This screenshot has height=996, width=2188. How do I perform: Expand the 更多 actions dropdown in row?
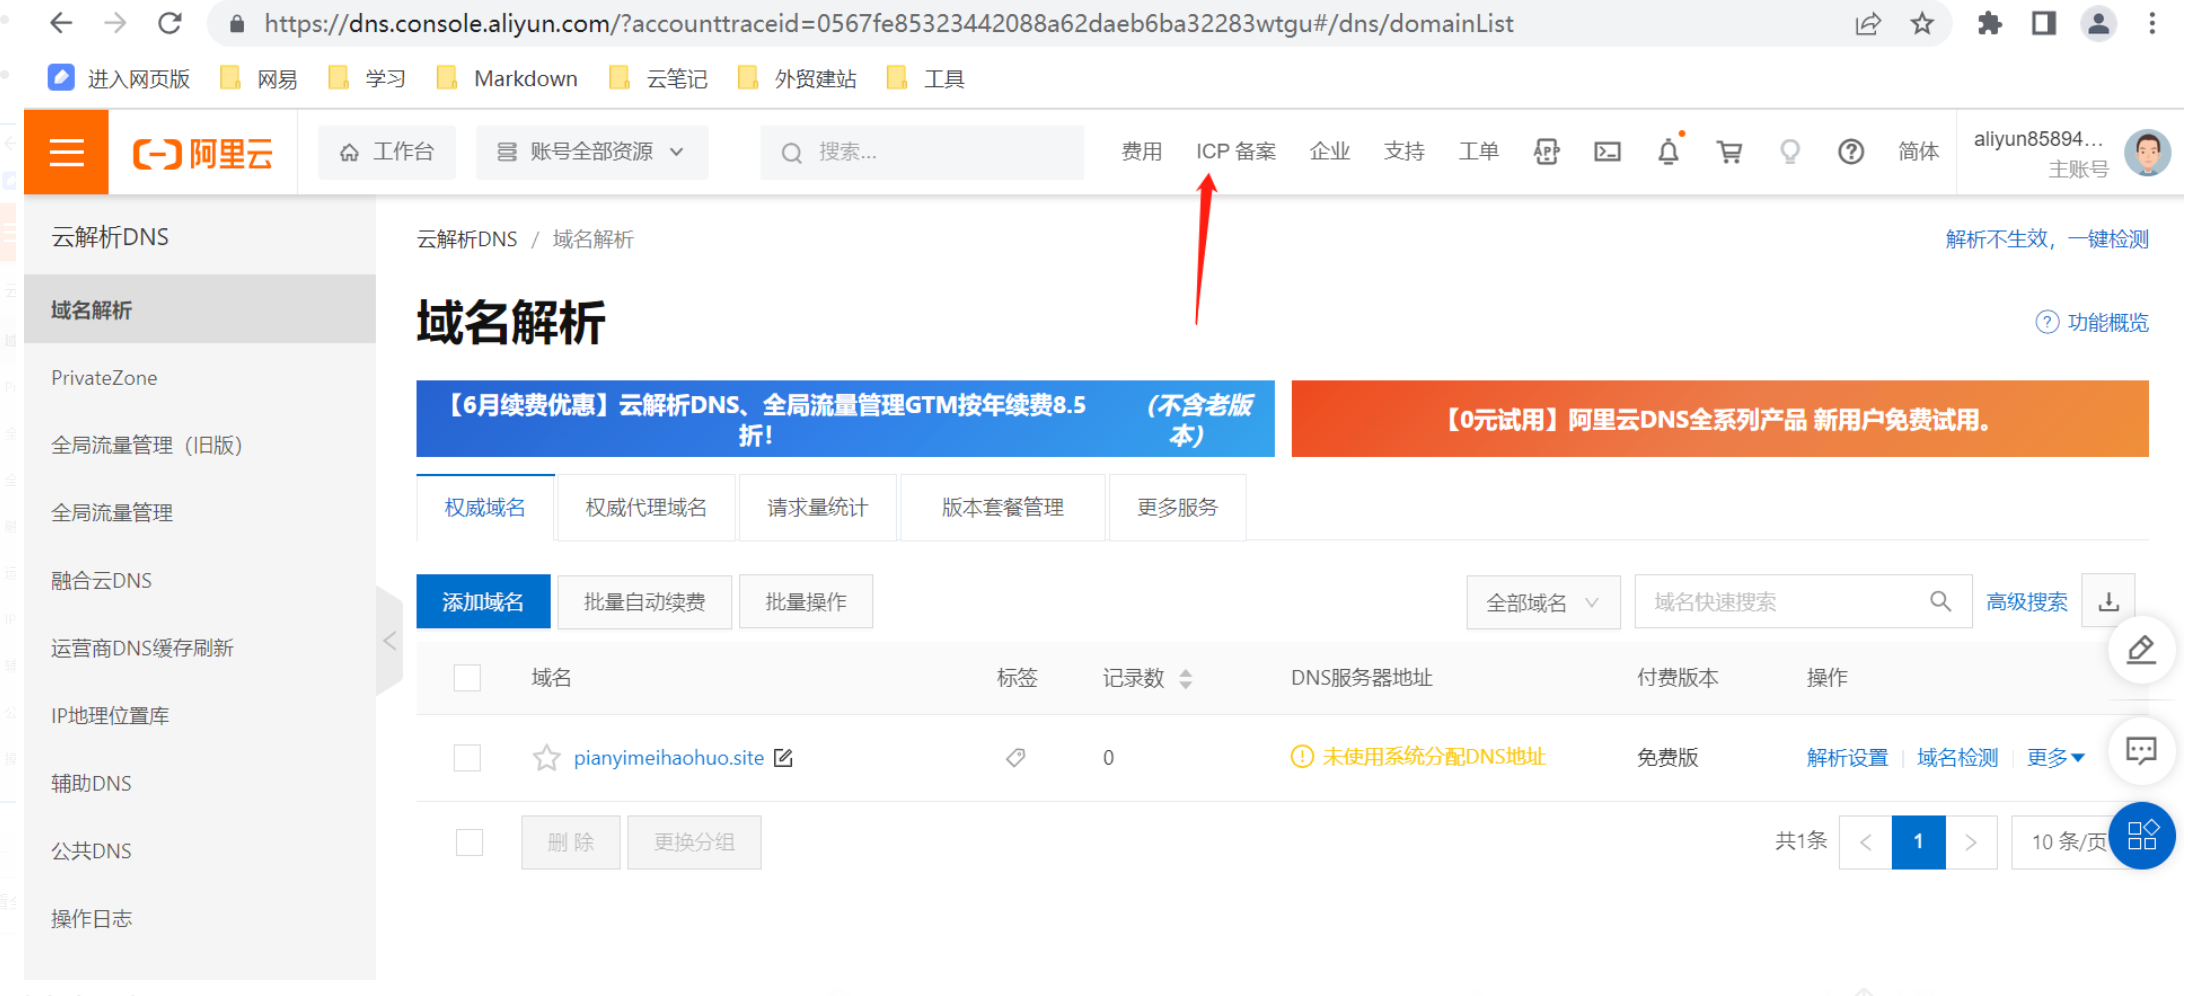(2055, 758)
